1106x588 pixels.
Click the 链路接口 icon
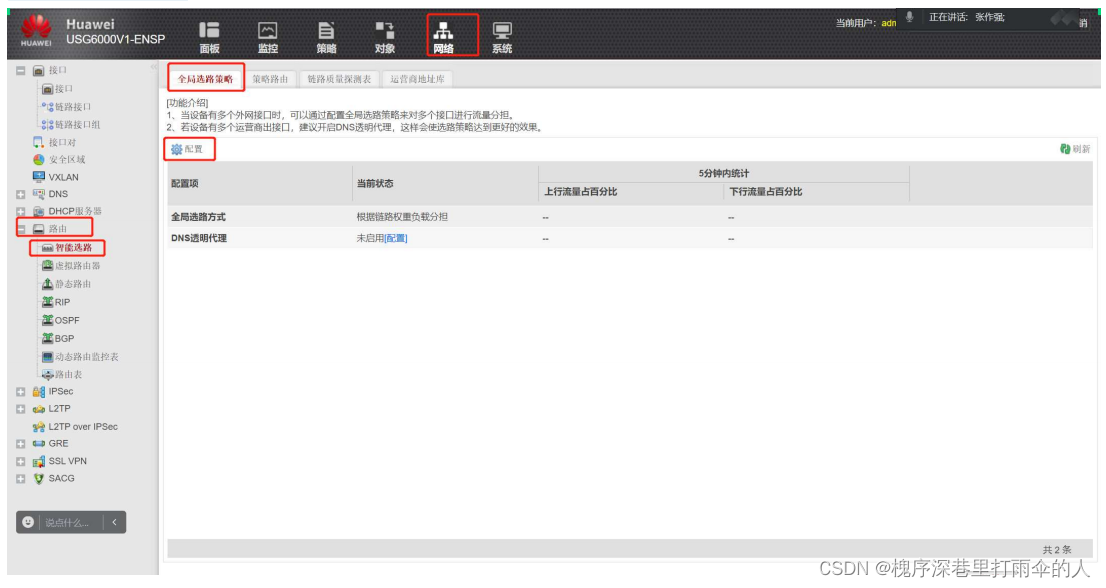[47, 107]
